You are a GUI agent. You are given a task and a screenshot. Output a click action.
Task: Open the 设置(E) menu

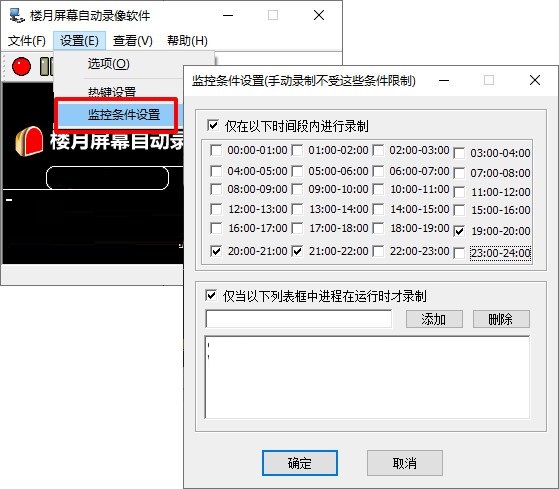[79, 41]
